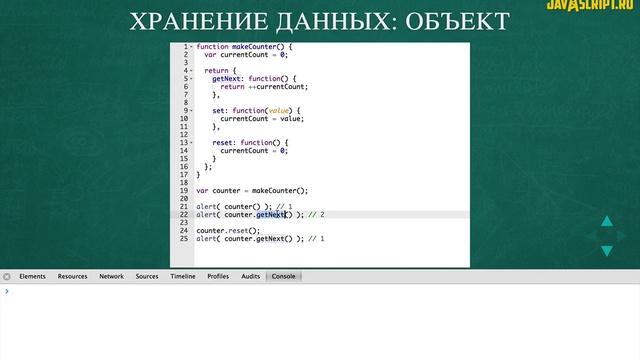This screenshot has width=640, height=360.
Task: Click the slide title 'ХРАНЕНИЕ ДАННЫХ: ОБЪЕКТ'
Action: point(320,21)
